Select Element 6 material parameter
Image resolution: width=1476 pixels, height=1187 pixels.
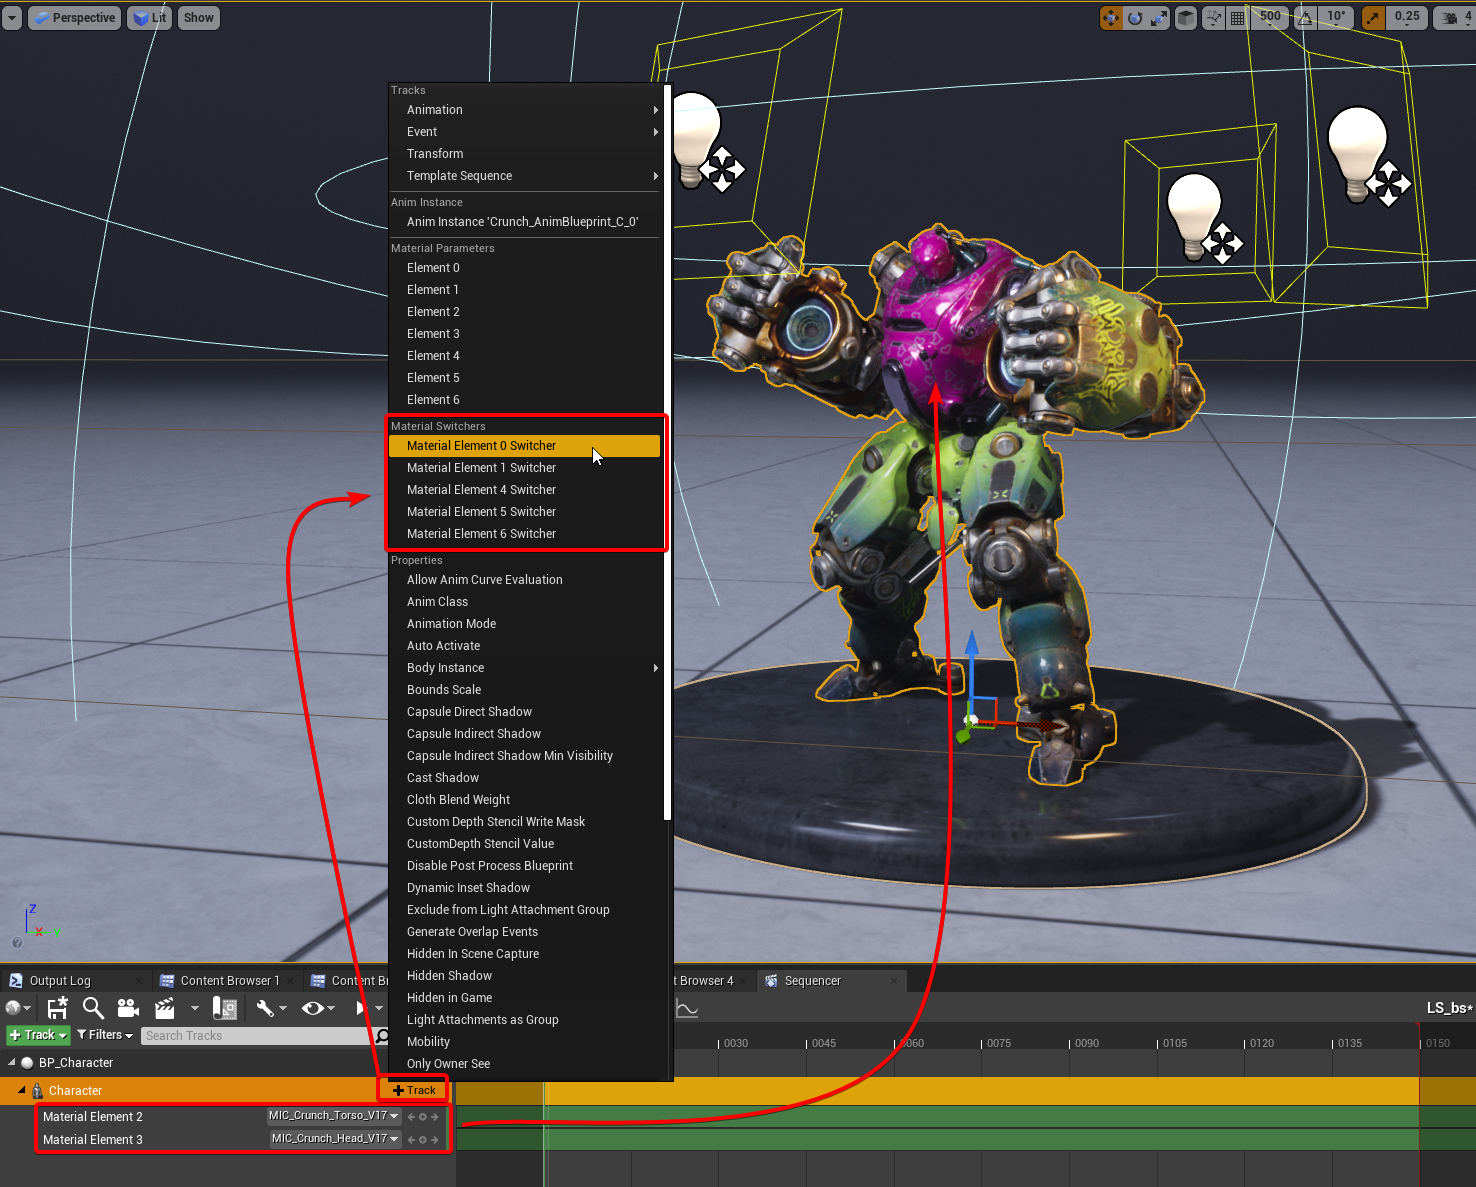(525, 400)
